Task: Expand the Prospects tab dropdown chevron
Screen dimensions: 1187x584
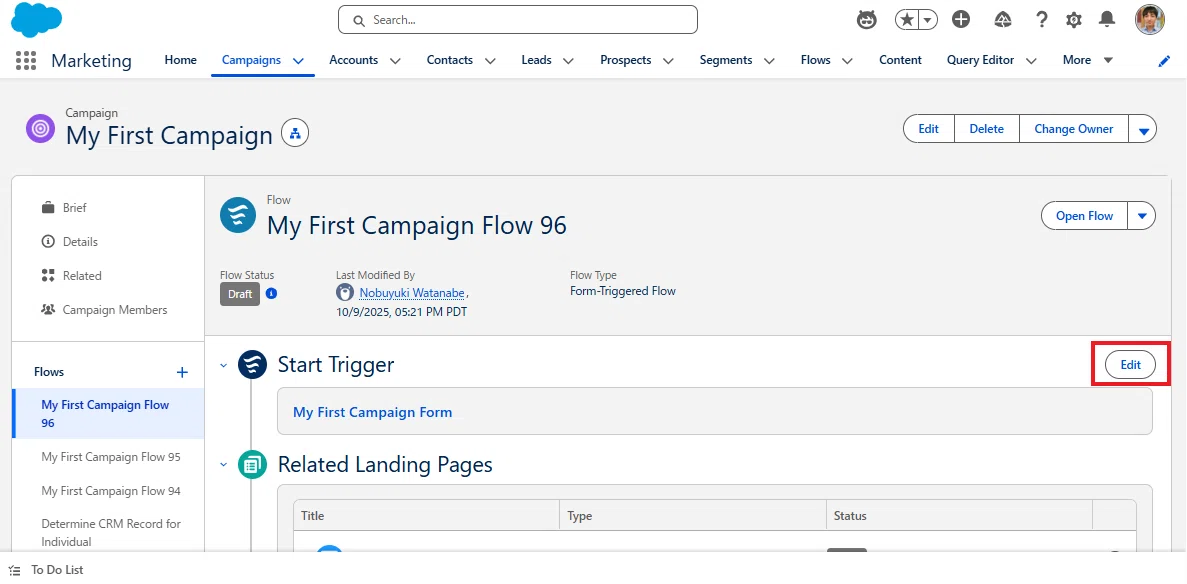Action: click(668, 61)
